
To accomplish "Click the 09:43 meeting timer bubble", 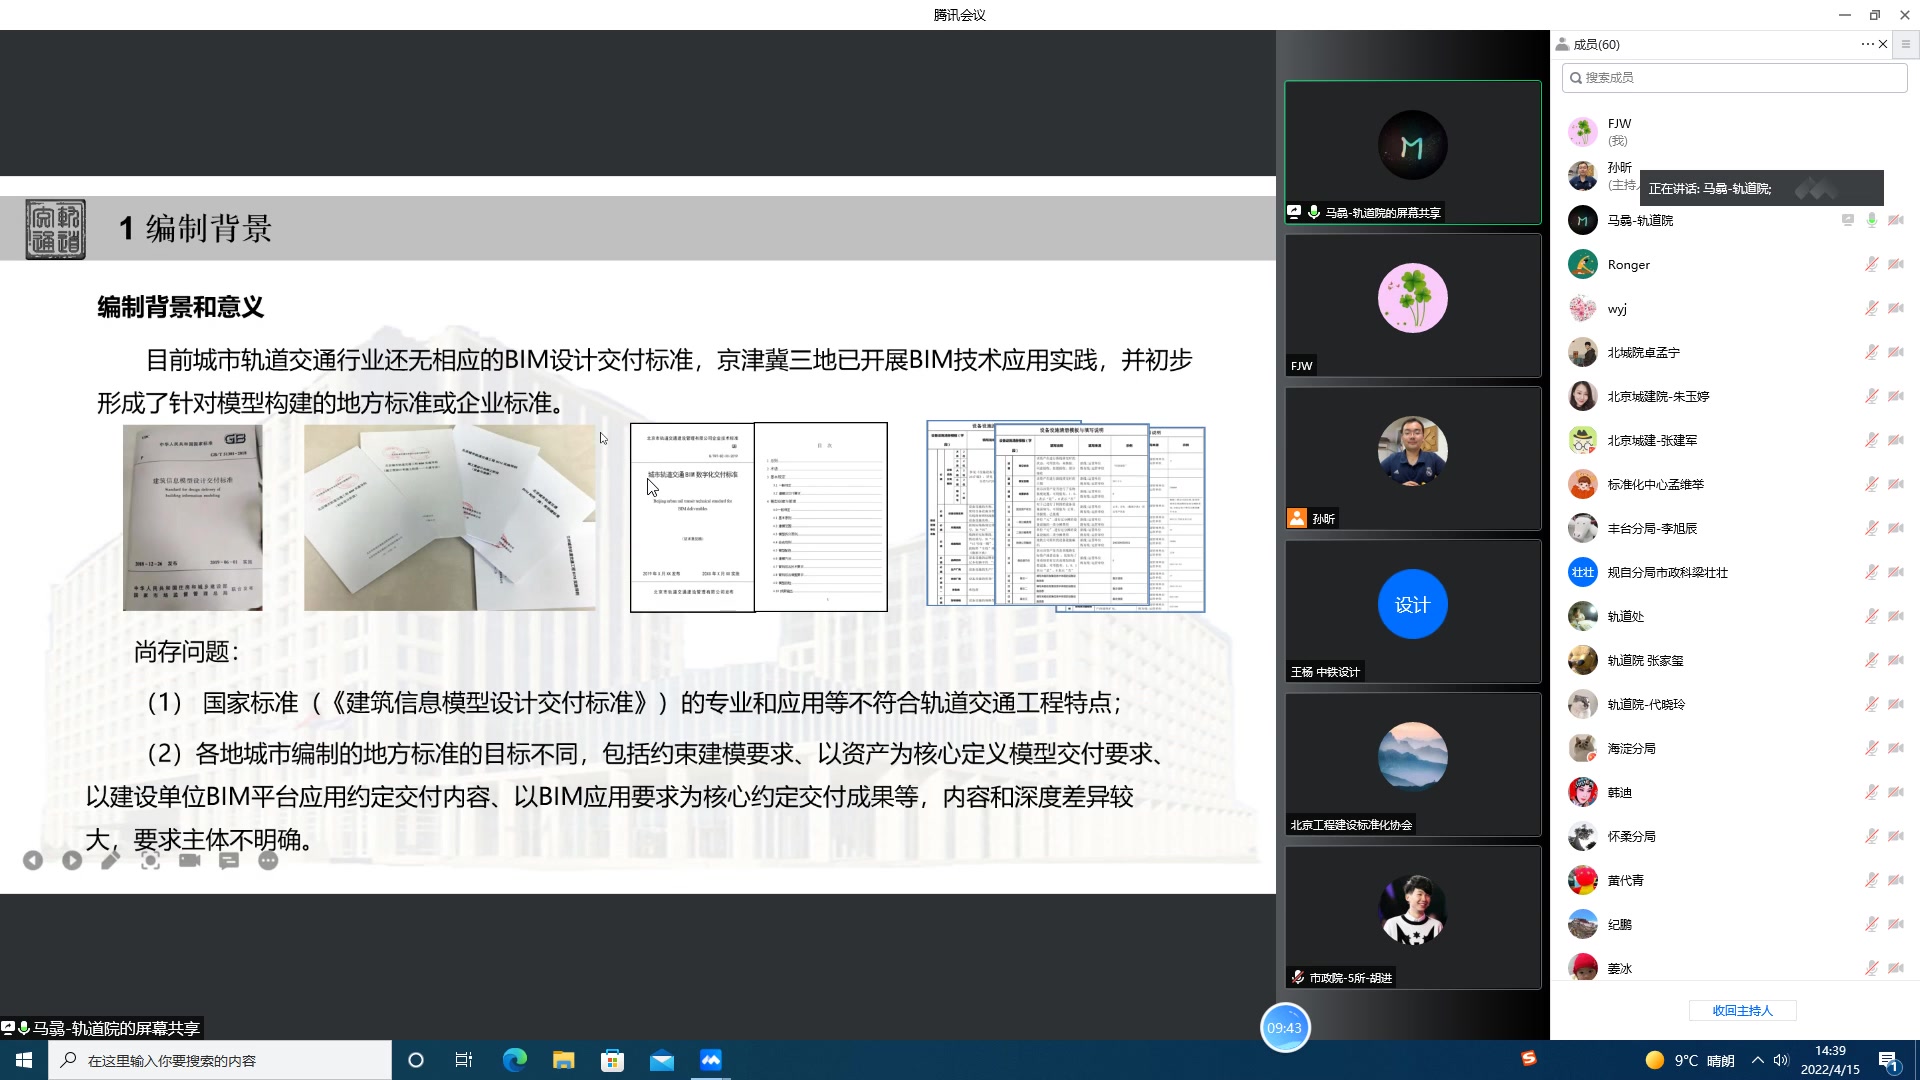I will coord(1285,1027).
